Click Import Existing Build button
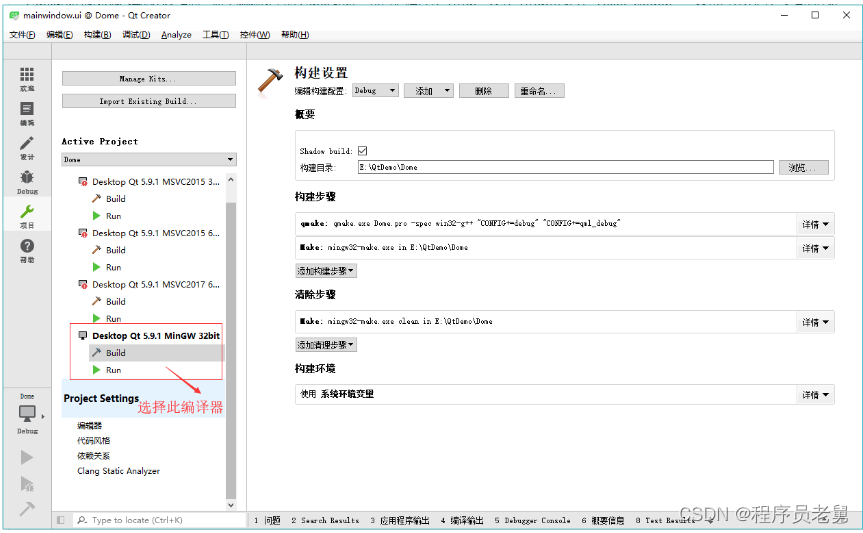 (x=149, y=101)
